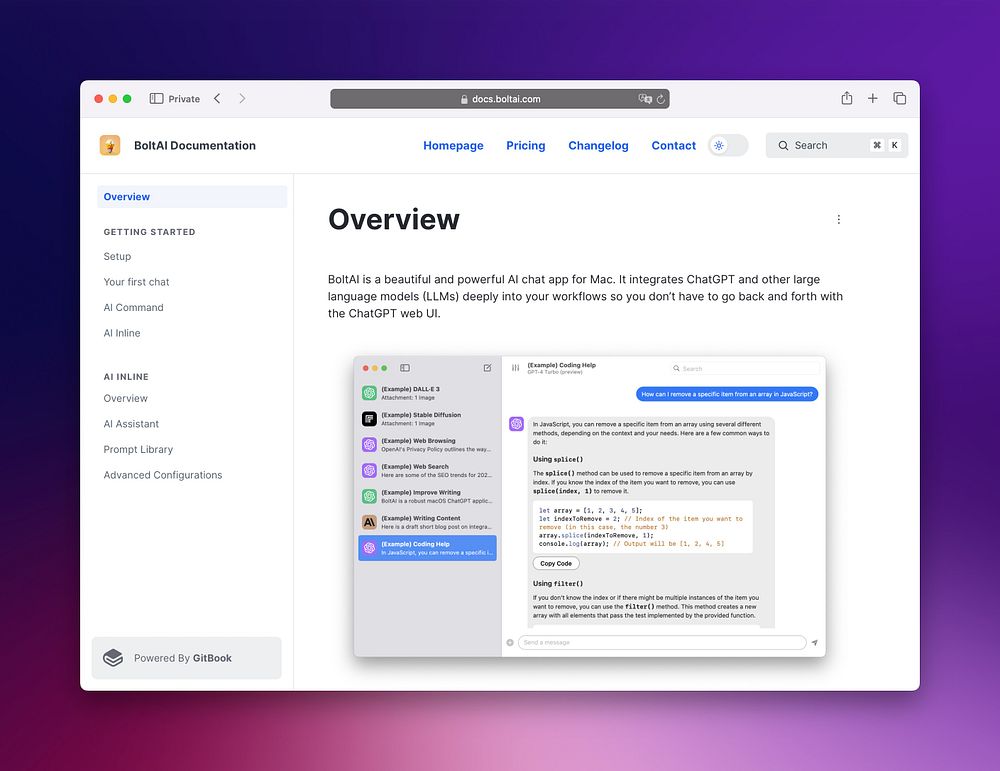Click the sidebar toggle icon in BoltAI screenshot
This screenshot has width=1000, height=771.
pos(405,368)
